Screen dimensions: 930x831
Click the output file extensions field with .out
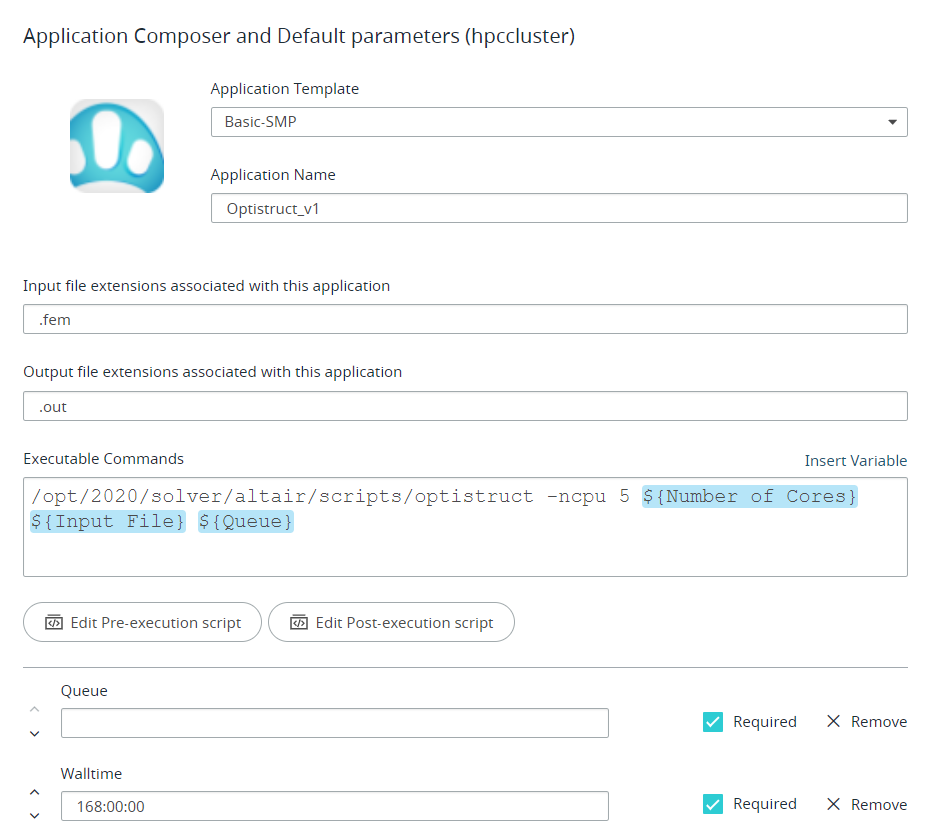pos(465,406)
